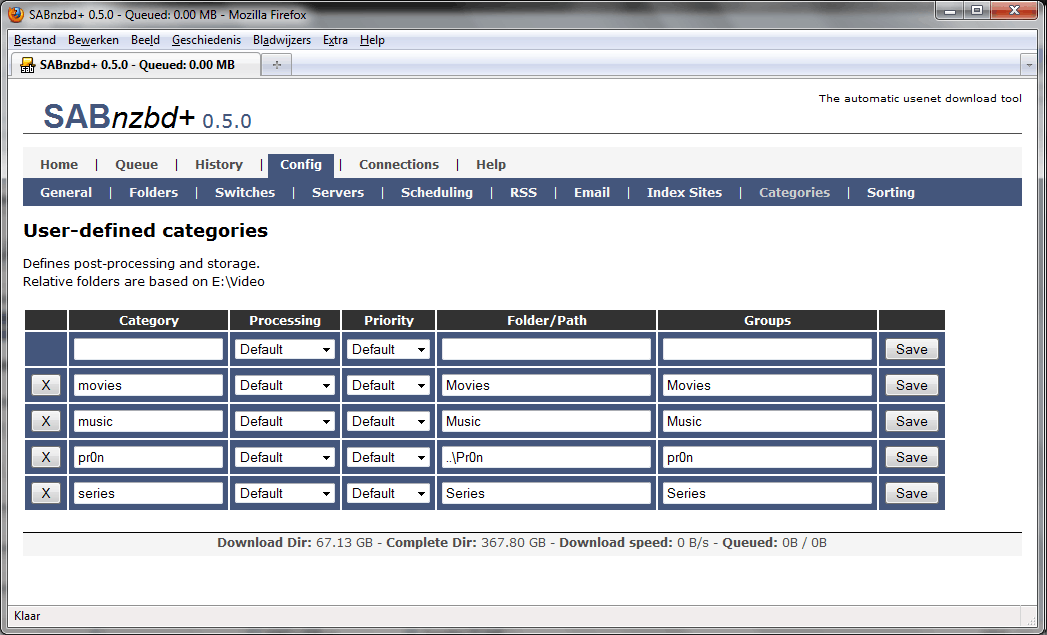Delete the pr0n category with X
The width and height of the screenshot is (1047, 635).
(46, 457)
